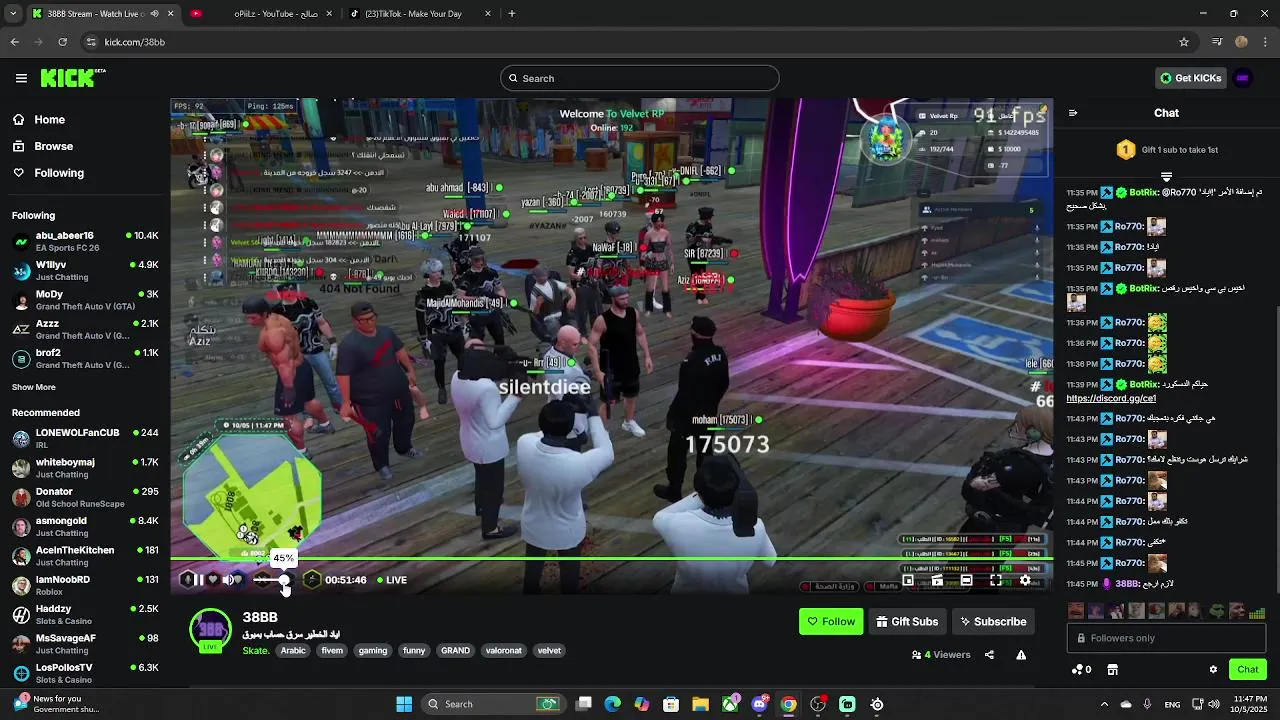Screen dimensions: 1280x720
Task: Open brof2 channel in sidebar
Action: (84, 358)
